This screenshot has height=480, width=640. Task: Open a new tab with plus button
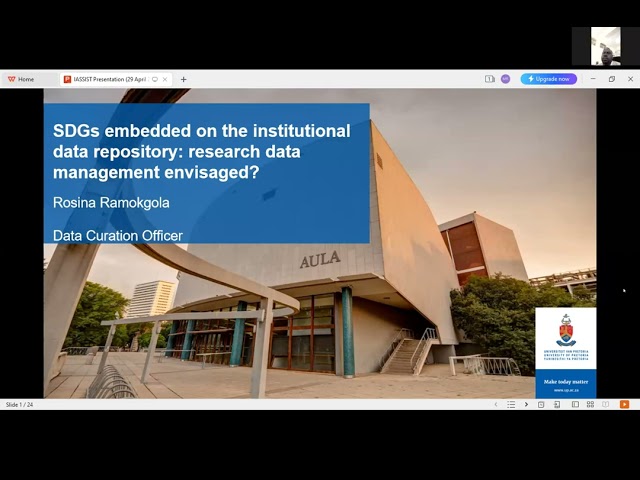point(184,79)
